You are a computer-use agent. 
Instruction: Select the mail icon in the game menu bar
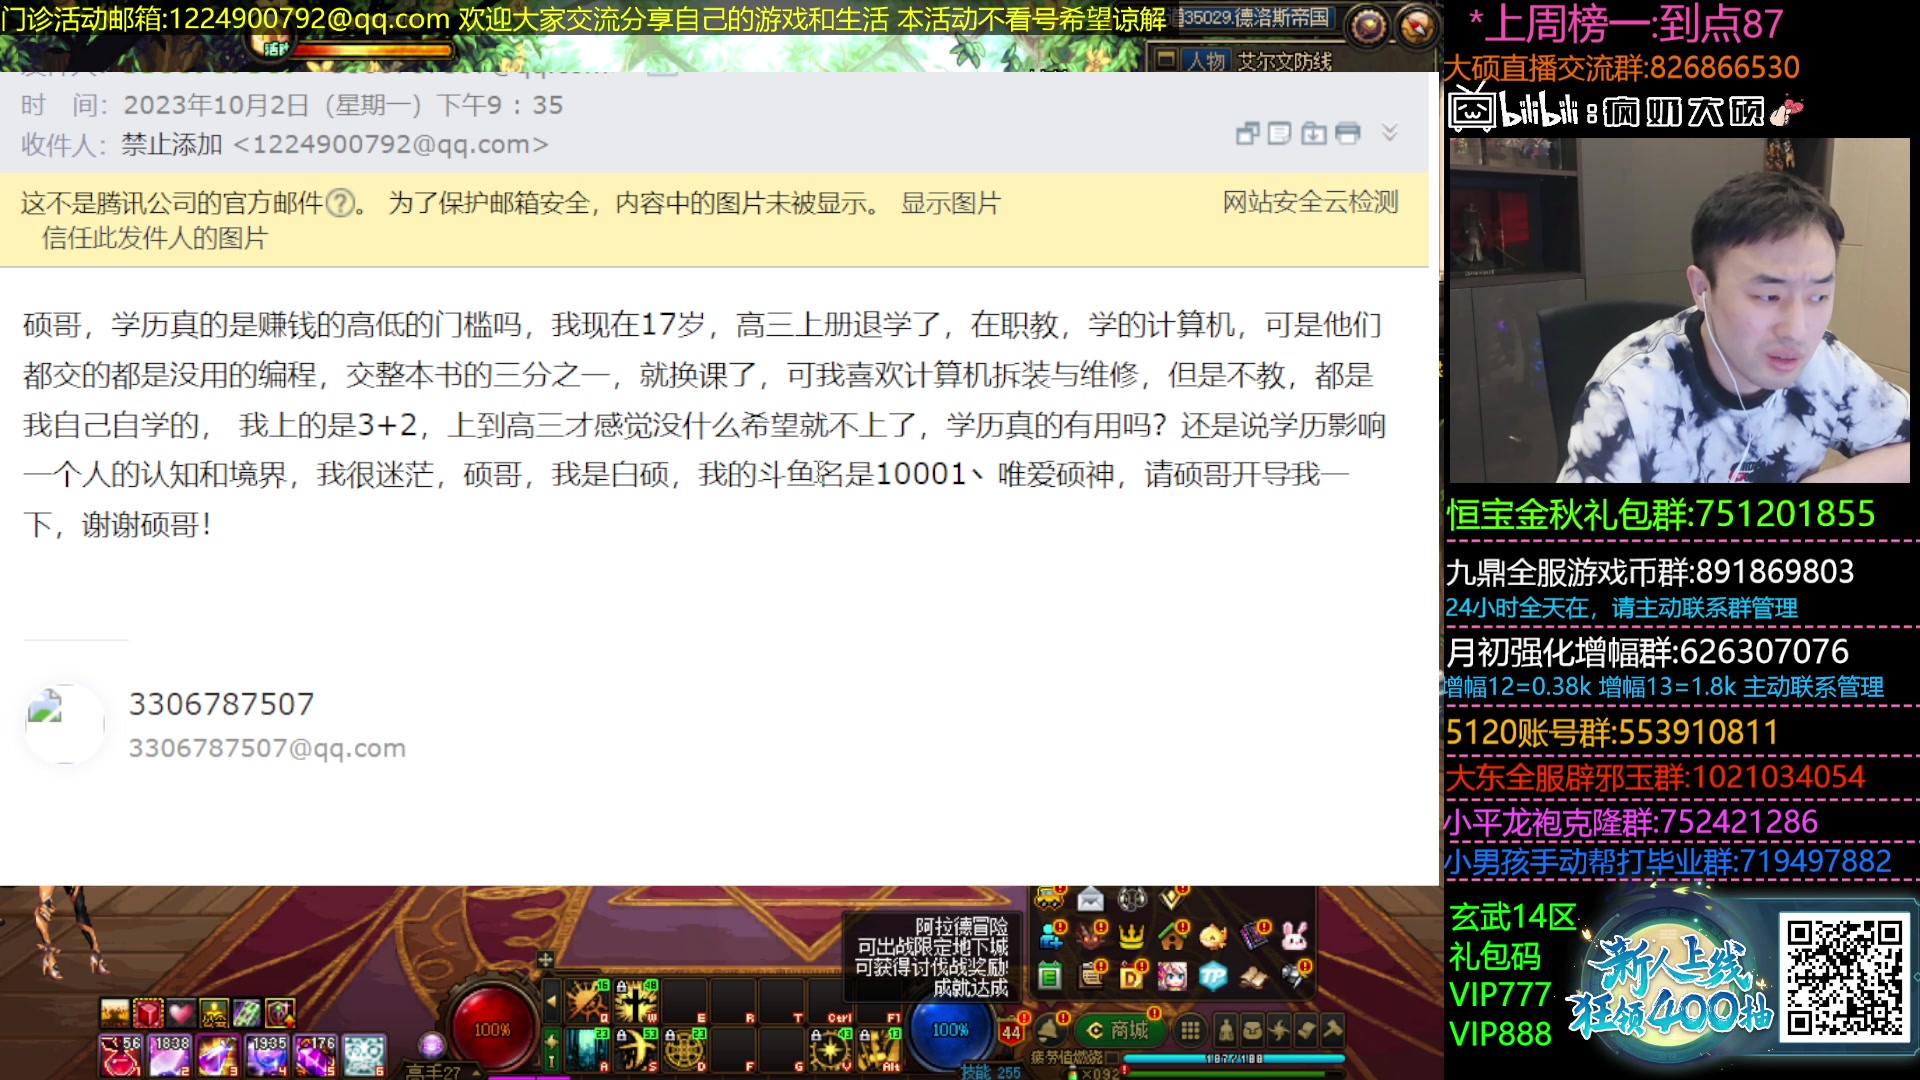[x=1091, y=899]
